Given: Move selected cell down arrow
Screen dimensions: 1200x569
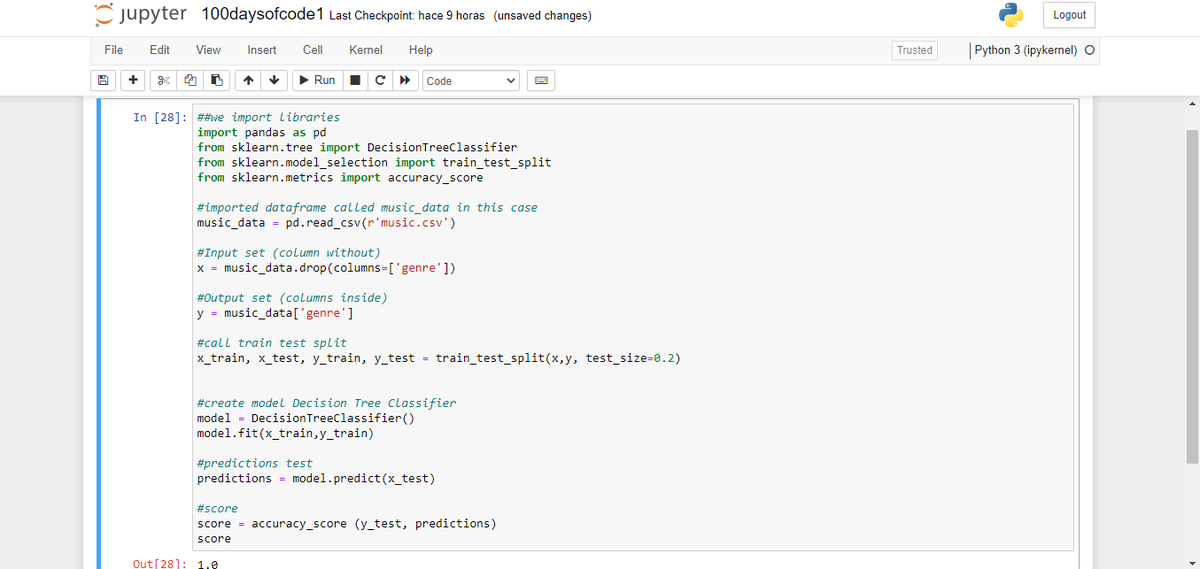Looking at the screenshot, I should point(274,80).
